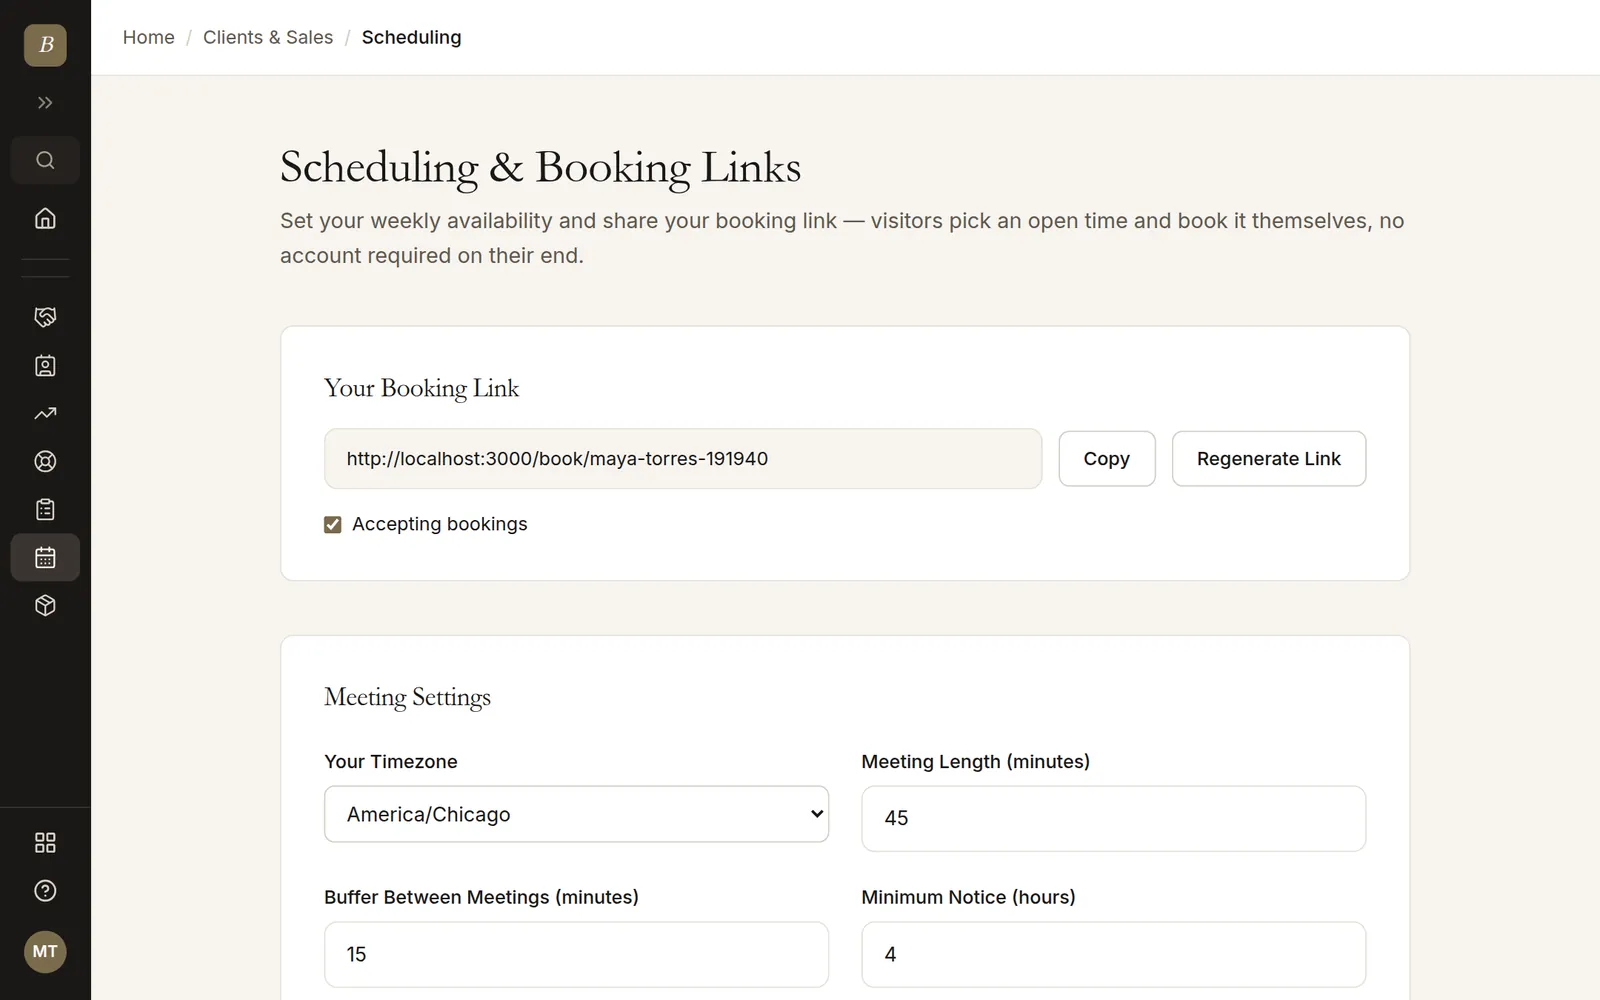Open the search icon in sidebar

(45, 160)
